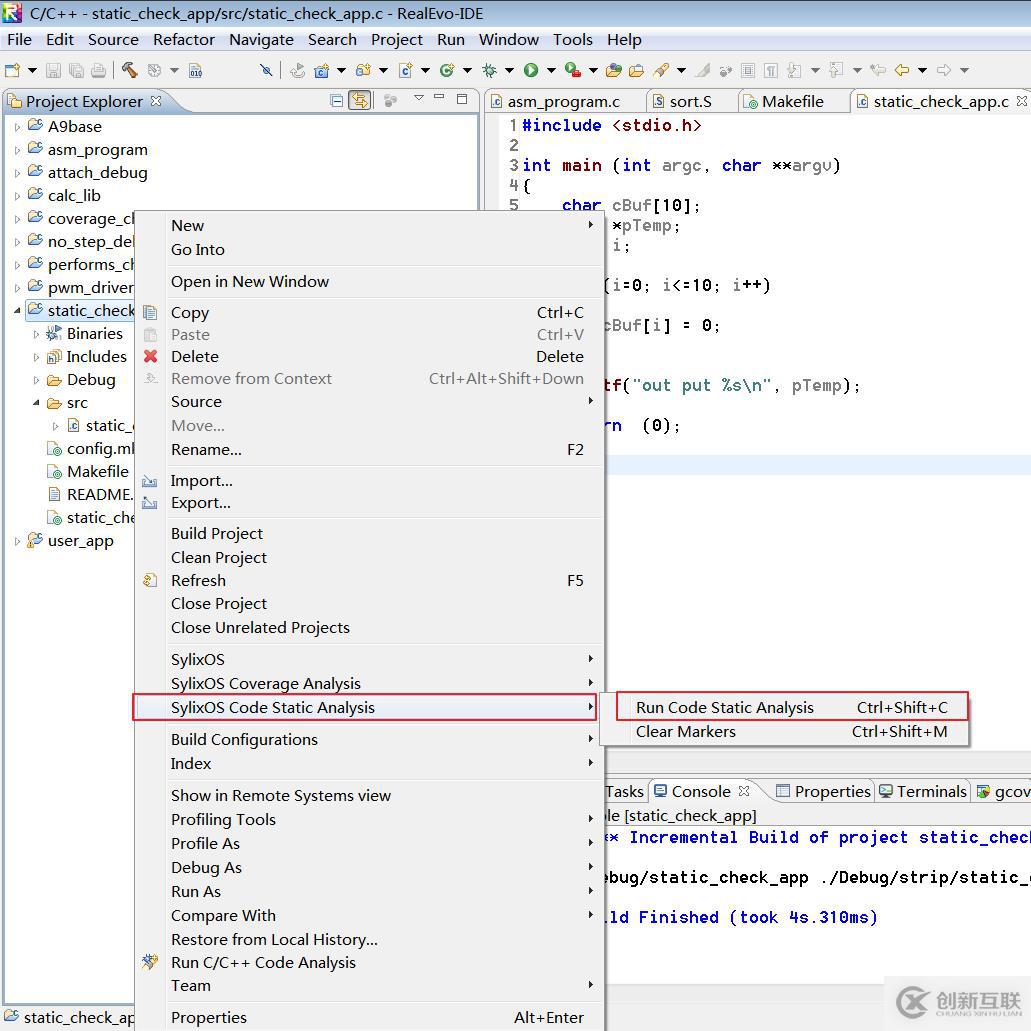The image size is (1031, 1031).
Task: Select Run Code Static Analysis menu item
Action: pyautogui.click(x=724, y=707)
